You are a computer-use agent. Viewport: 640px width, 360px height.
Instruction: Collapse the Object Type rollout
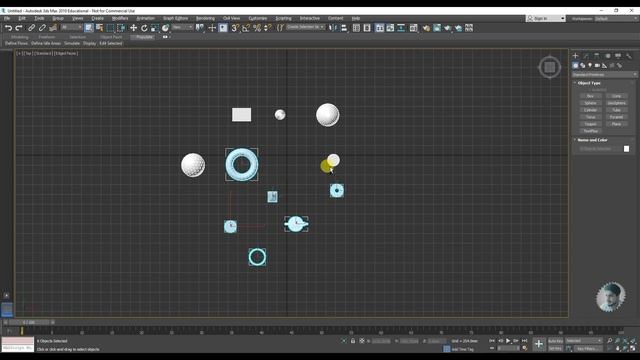[x=589, y=83]
